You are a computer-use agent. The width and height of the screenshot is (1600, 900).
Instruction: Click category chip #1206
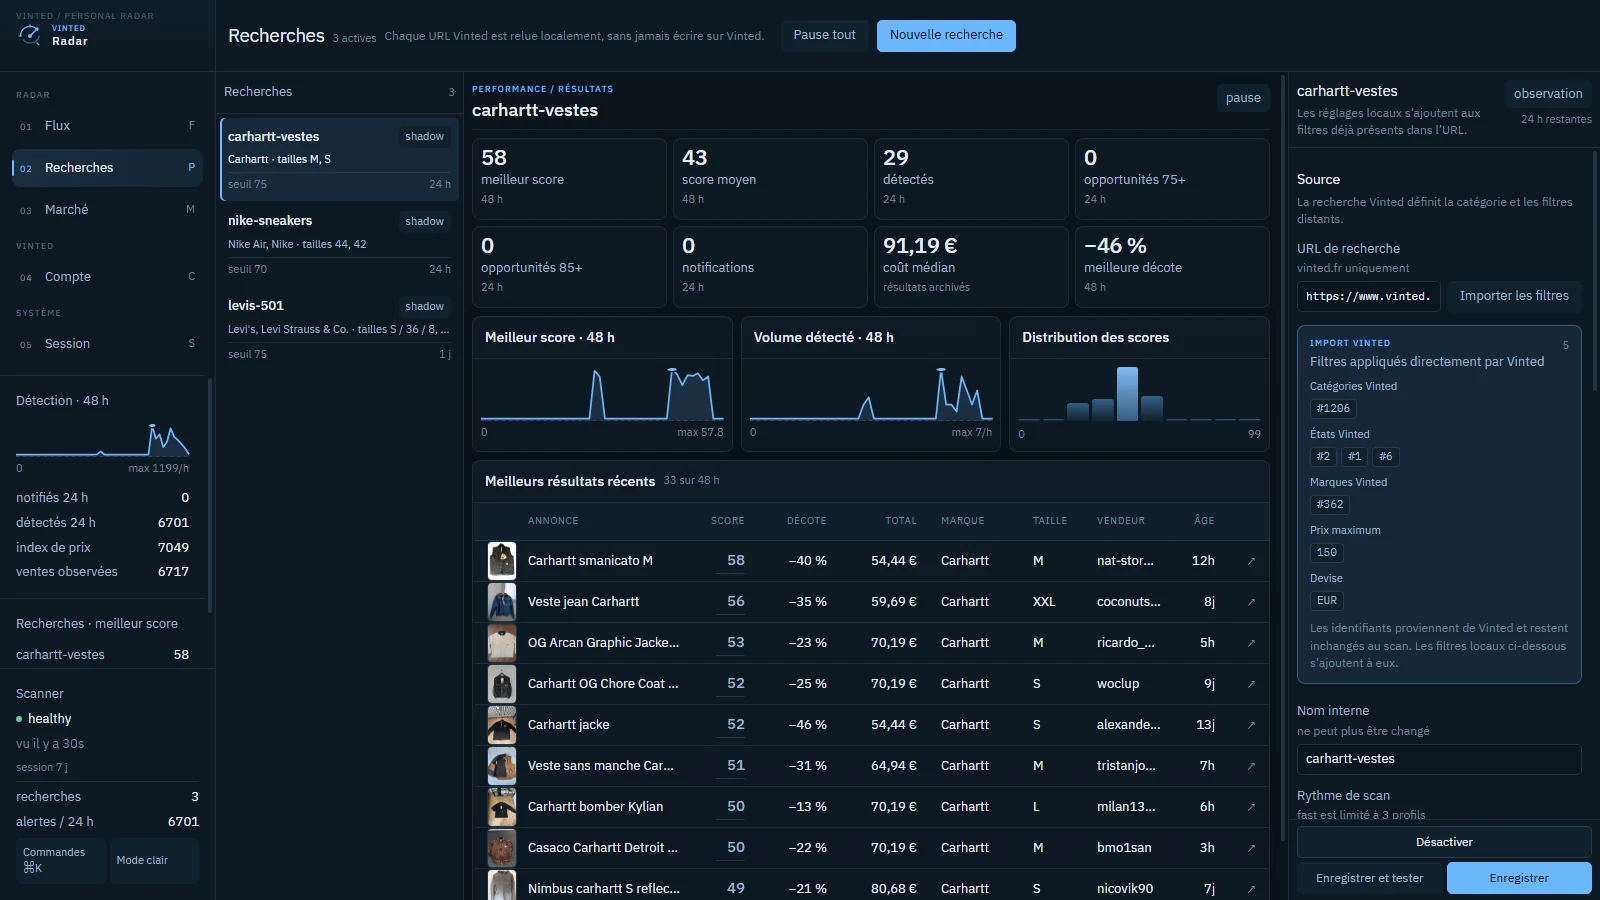tap(1333, 408)
